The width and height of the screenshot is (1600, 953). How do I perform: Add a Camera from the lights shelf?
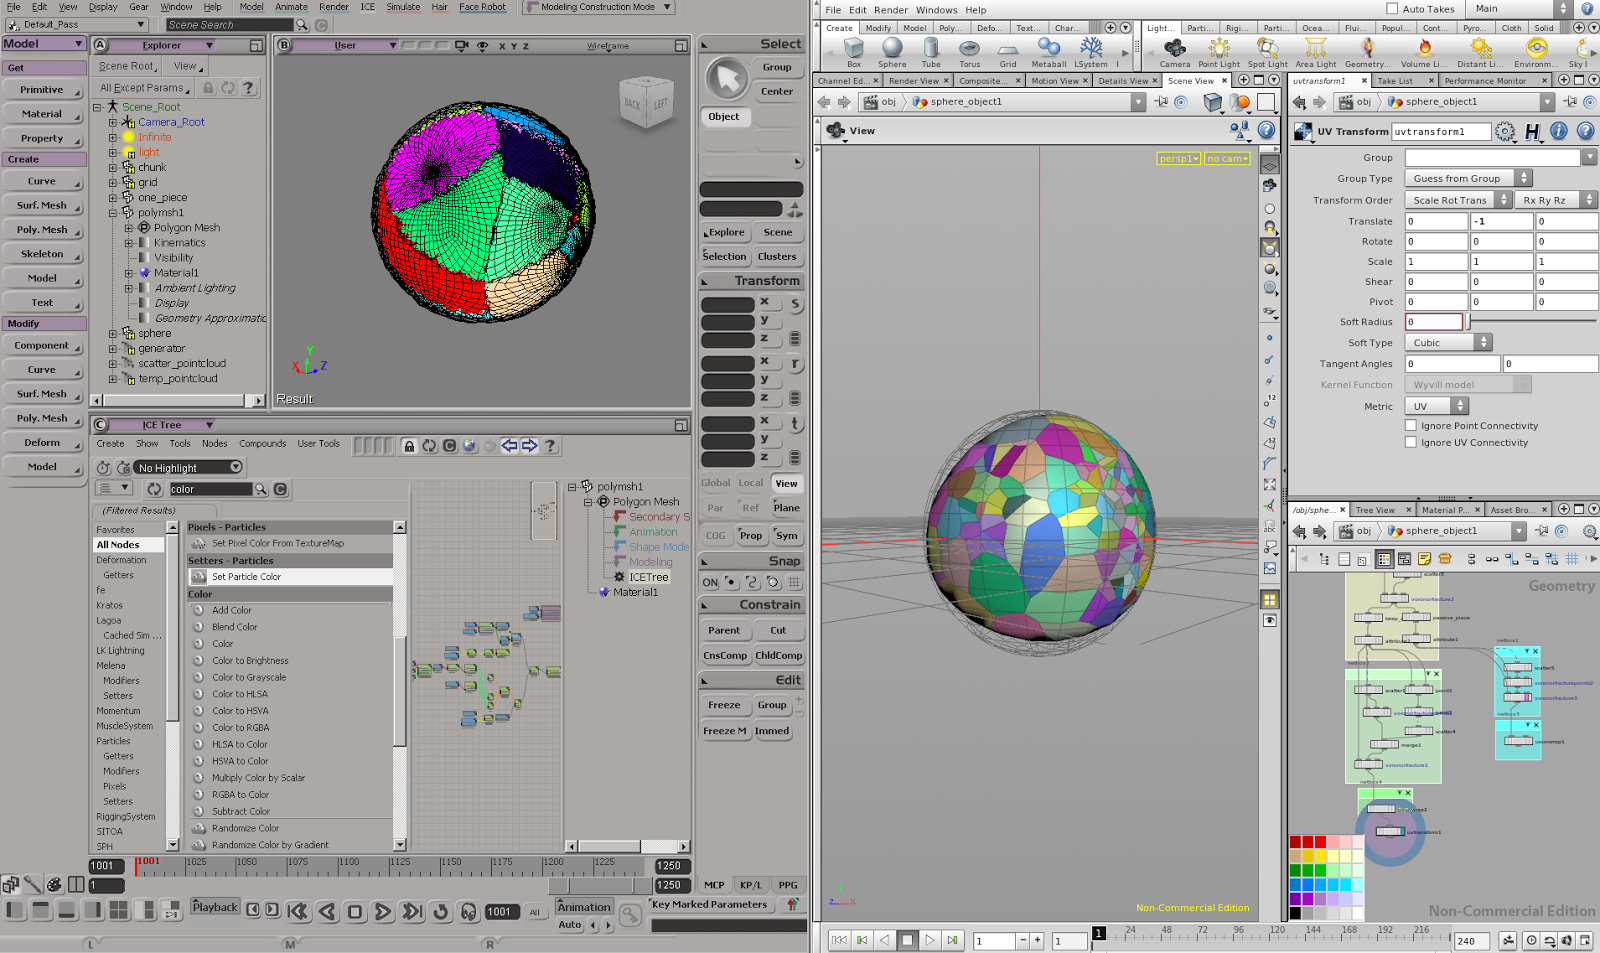tap(1175, 52)
